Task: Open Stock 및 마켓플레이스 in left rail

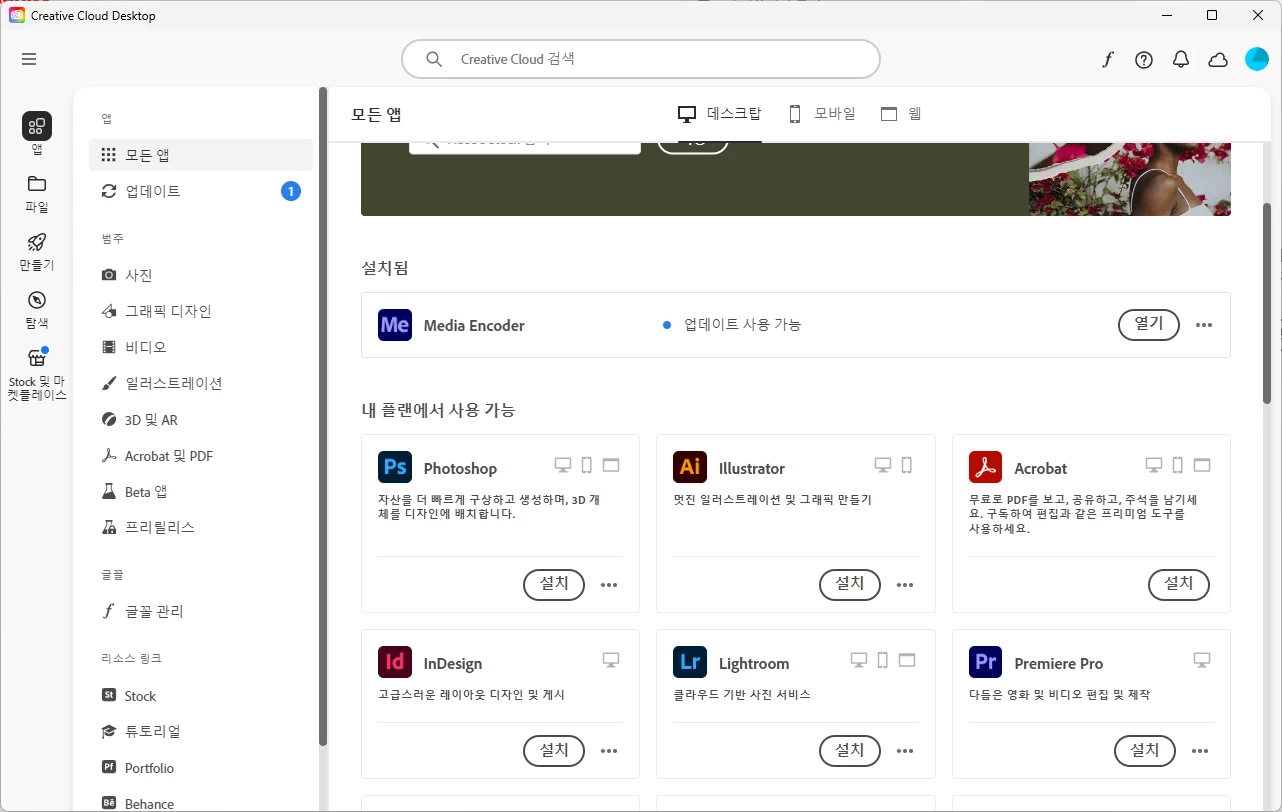Action: point(37,374)
